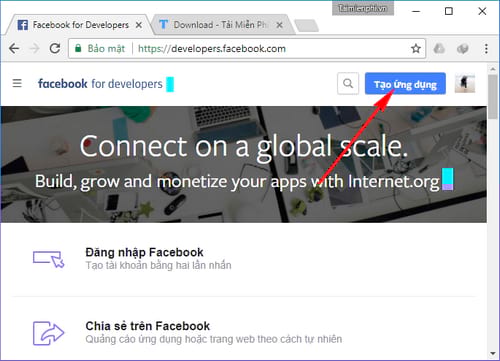Bookmark page with the star icon
Image resolution: width=500 pixels, height=361 pixels.
click(x=416, y=49)
